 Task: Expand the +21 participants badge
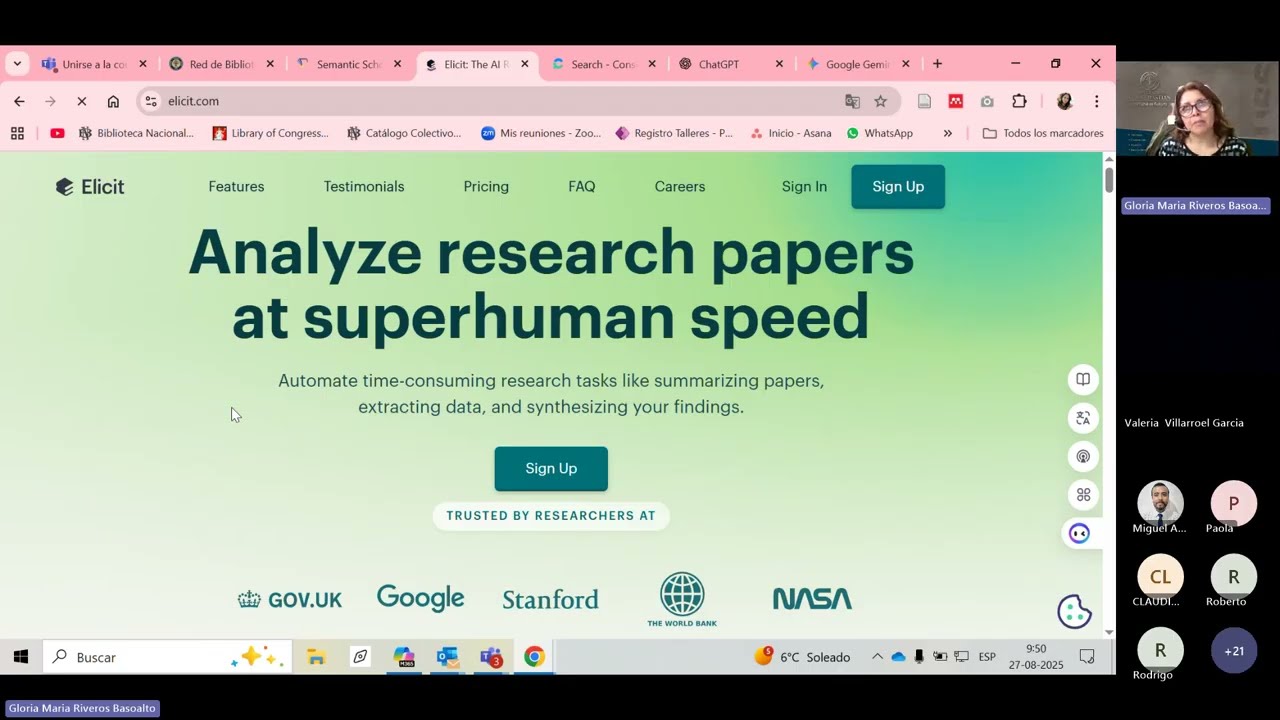1234,651
